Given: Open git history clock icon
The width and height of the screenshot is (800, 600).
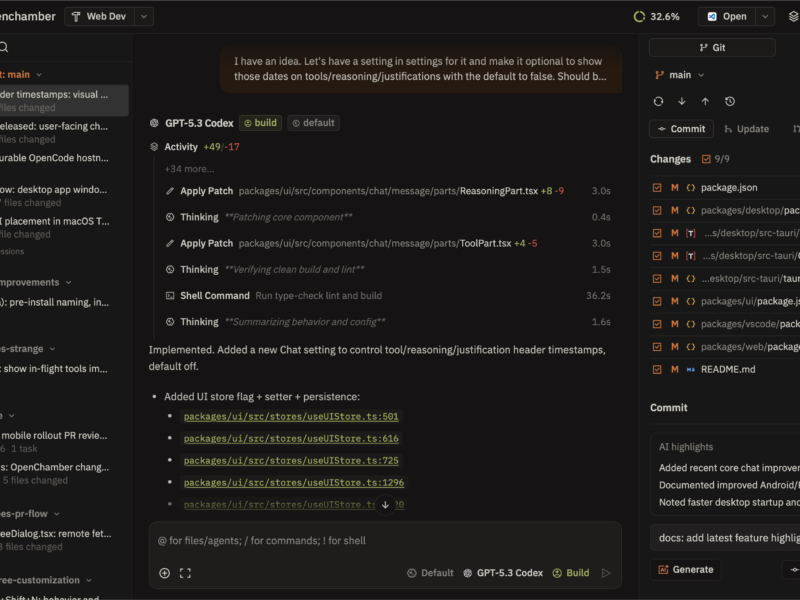Looking at the screenshot, I should pos(730,101).
